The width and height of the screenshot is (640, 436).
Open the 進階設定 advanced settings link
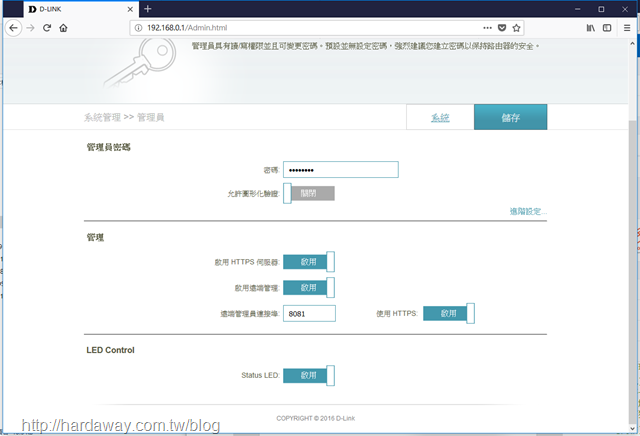pos(528,211)
